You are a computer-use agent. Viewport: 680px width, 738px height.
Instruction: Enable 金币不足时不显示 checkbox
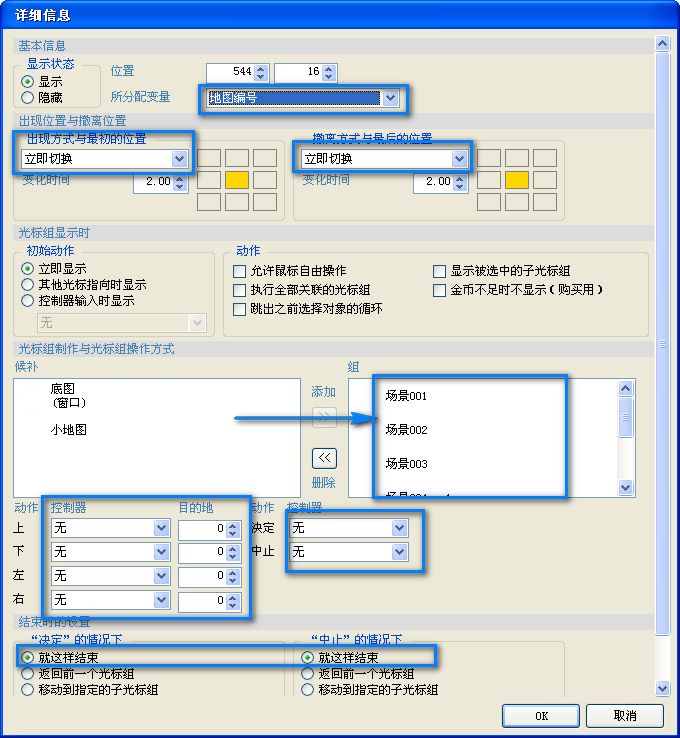439,290
